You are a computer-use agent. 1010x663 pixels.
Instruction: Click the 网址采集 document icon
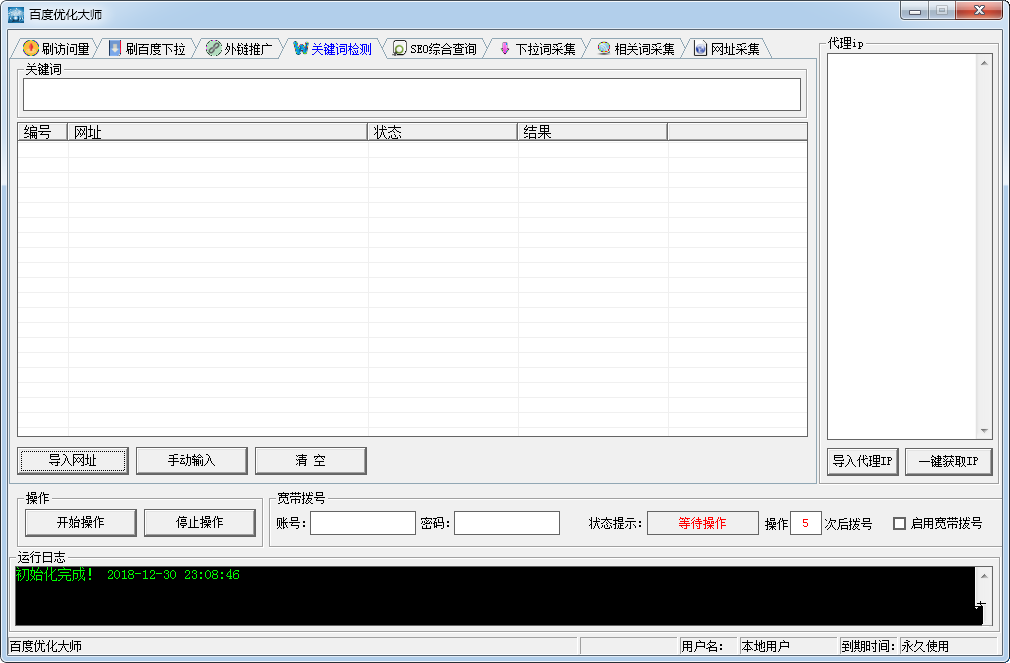[x=700, y=48]
